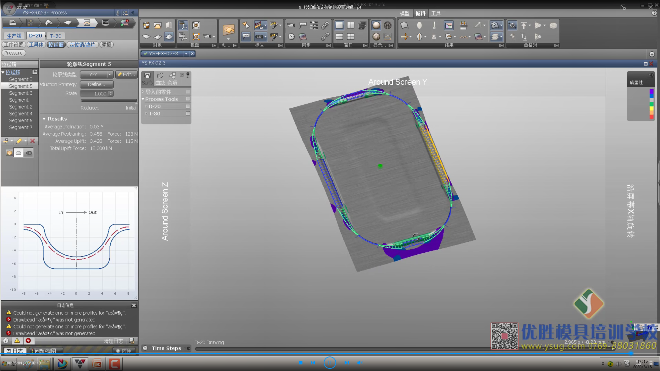Click the red C taskbar application icon
The image size is (660, 371).
[114, 363]
